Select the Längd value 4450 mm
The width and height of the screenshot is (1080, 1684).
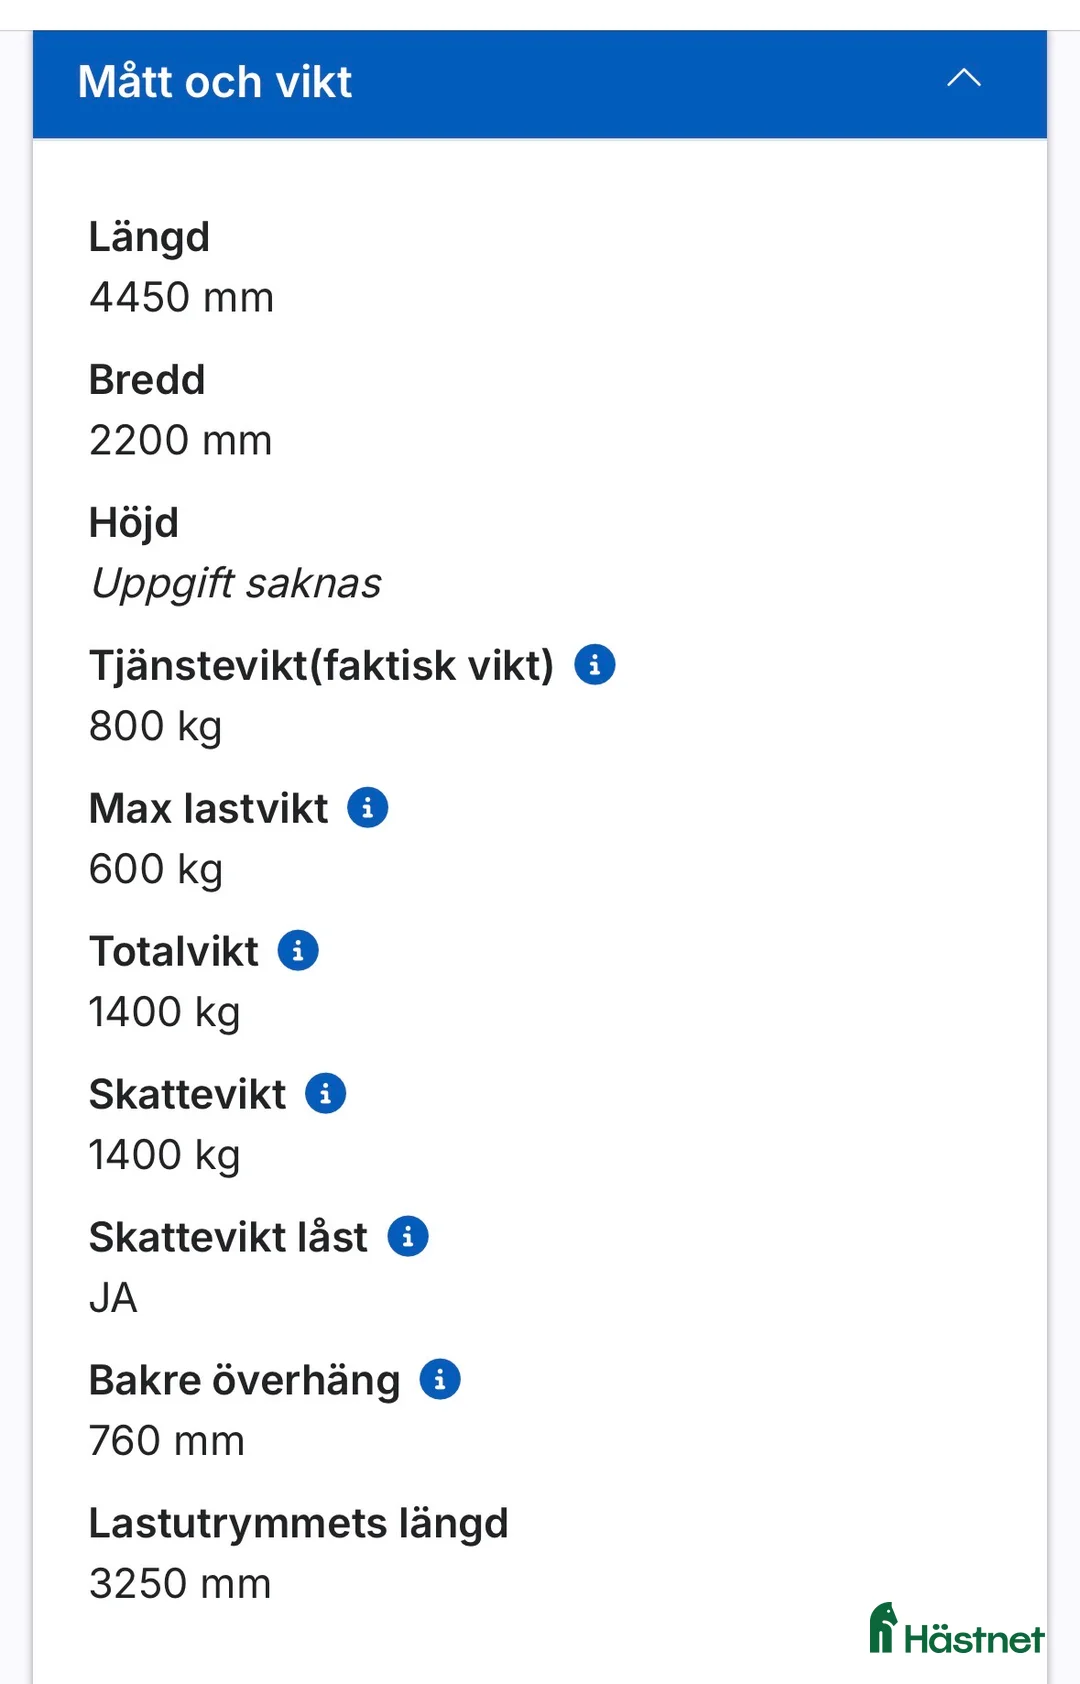tap(181, 296)
